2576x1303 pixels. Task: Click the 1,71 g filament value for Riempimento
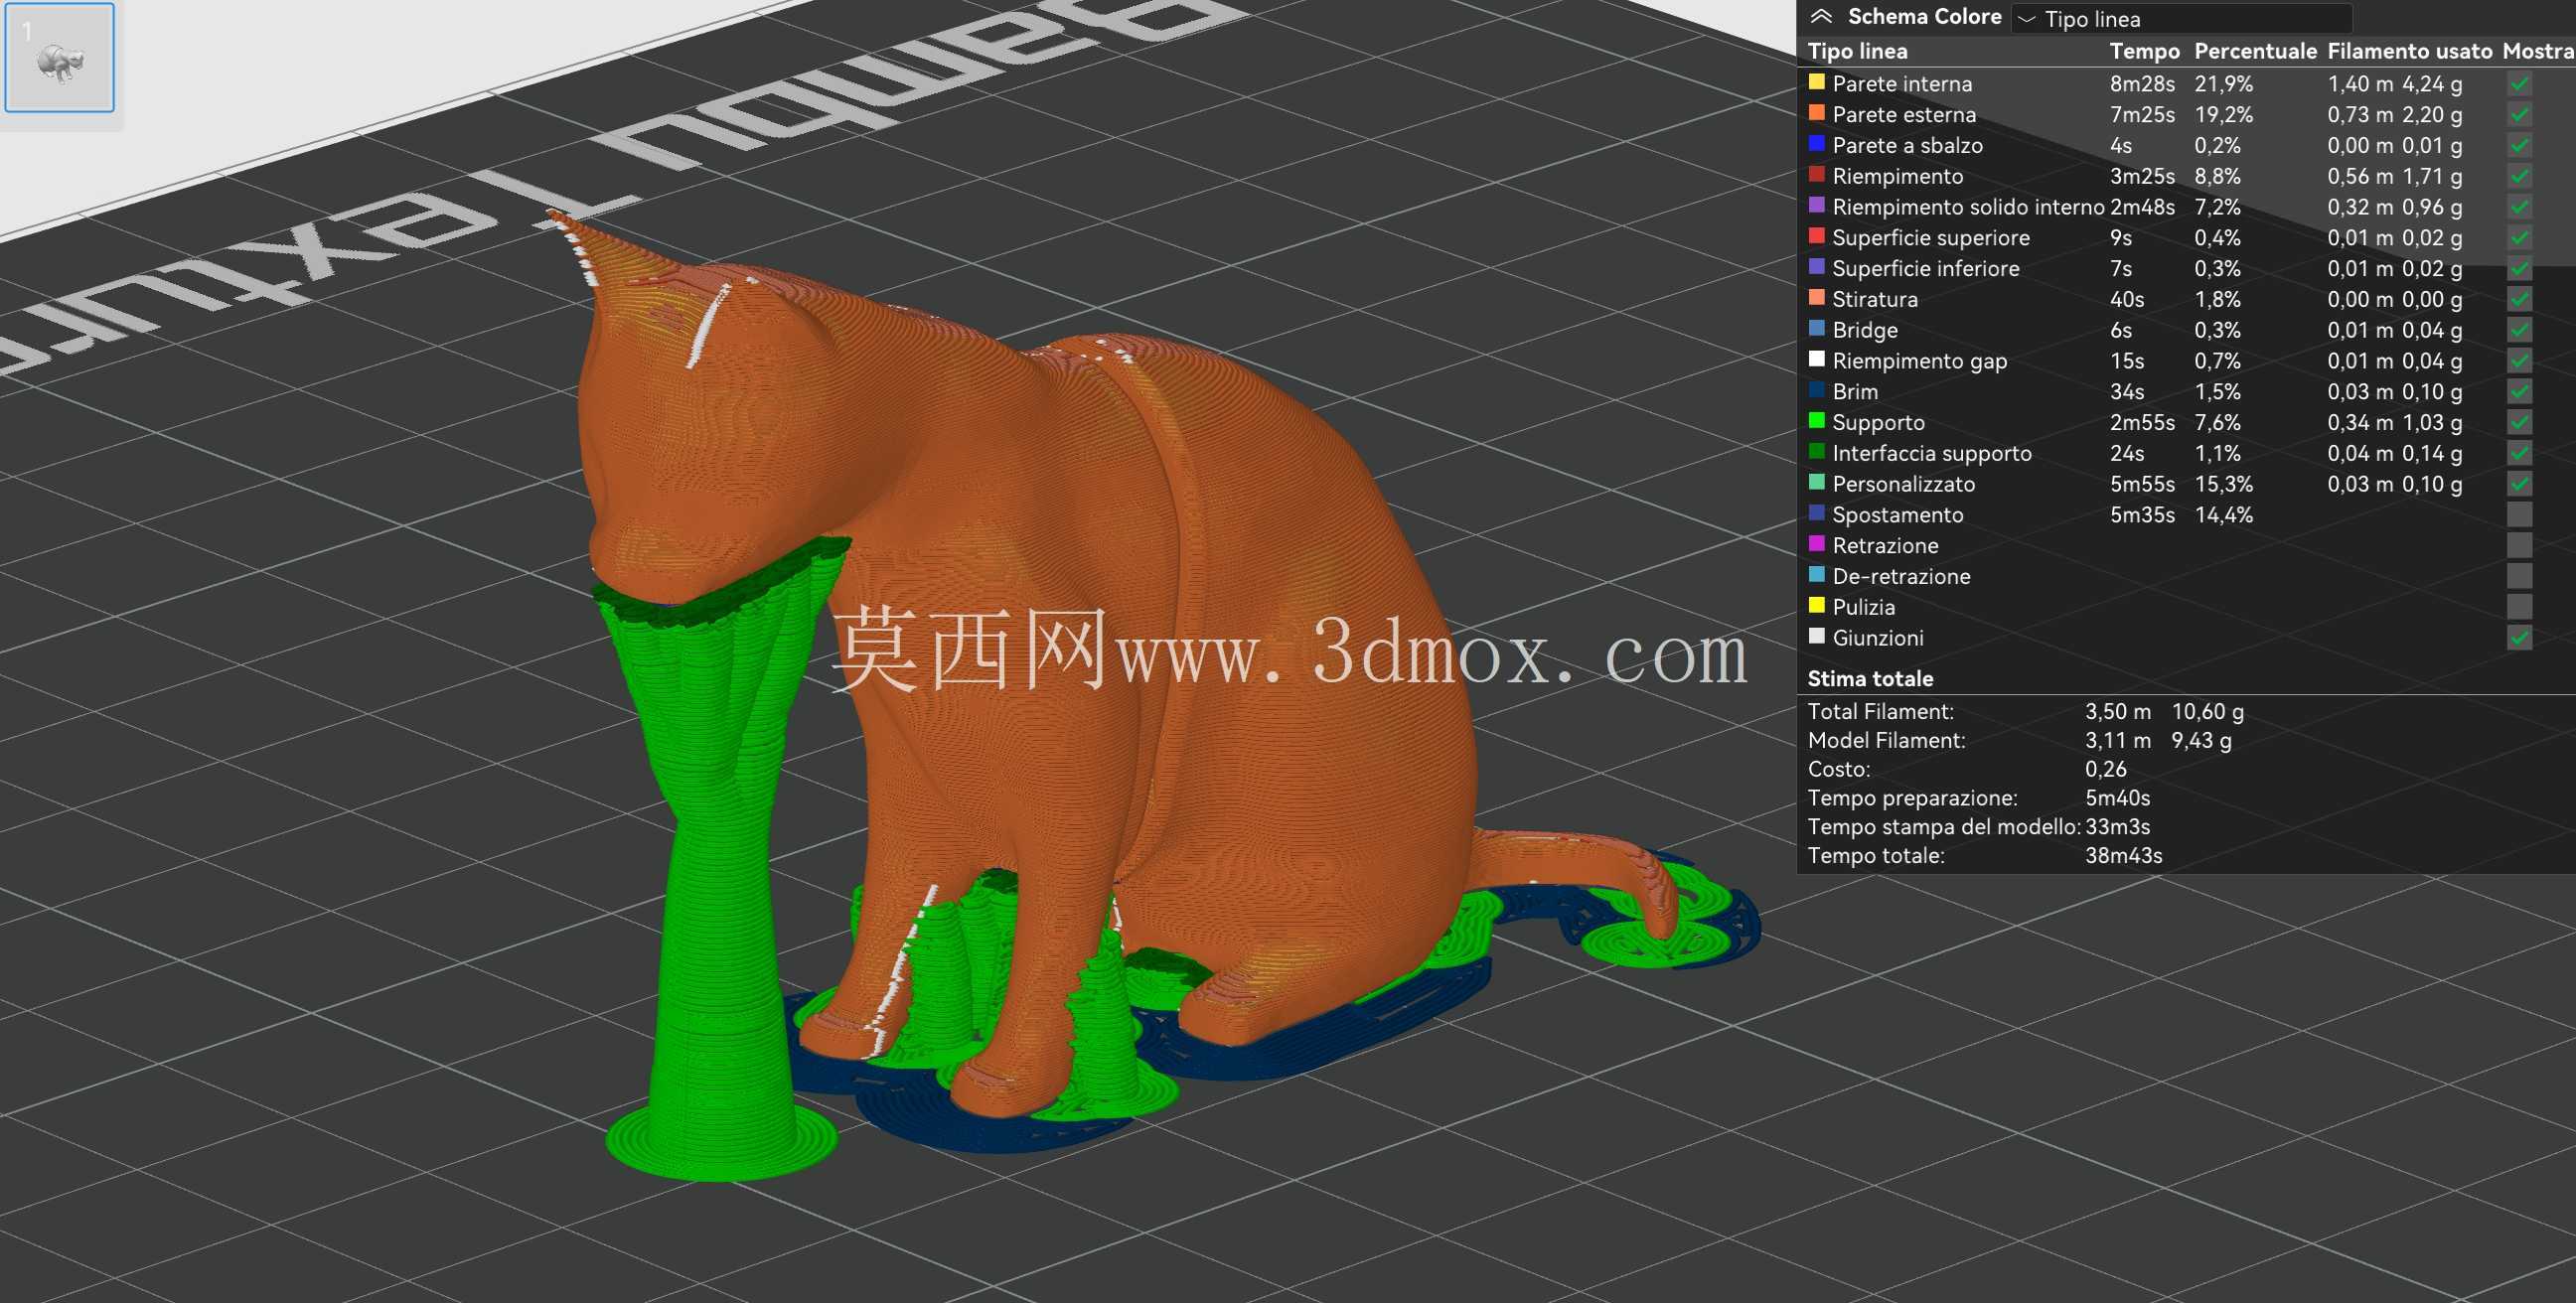click(x=2432, y=177)
